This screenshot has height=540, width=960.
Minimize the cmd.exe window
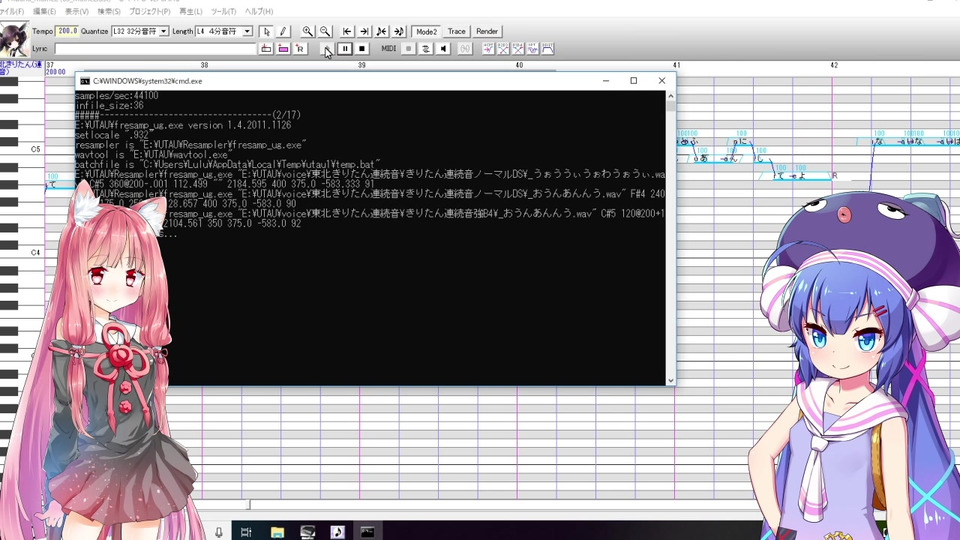point(606,81)
